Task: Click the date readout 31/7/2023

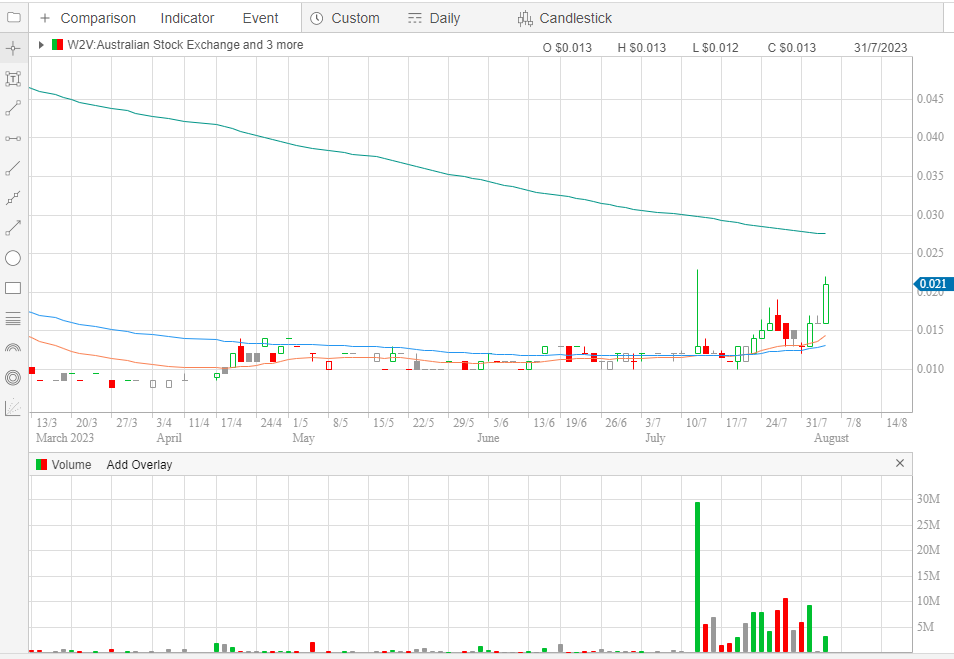Action: point(880,47)
